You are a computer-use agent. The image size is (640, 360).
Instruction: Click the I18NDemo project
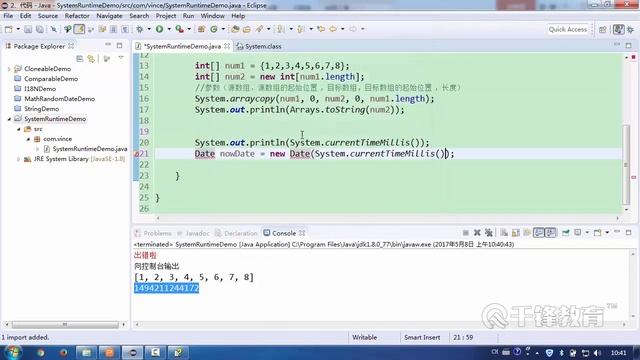coord(40,89)
